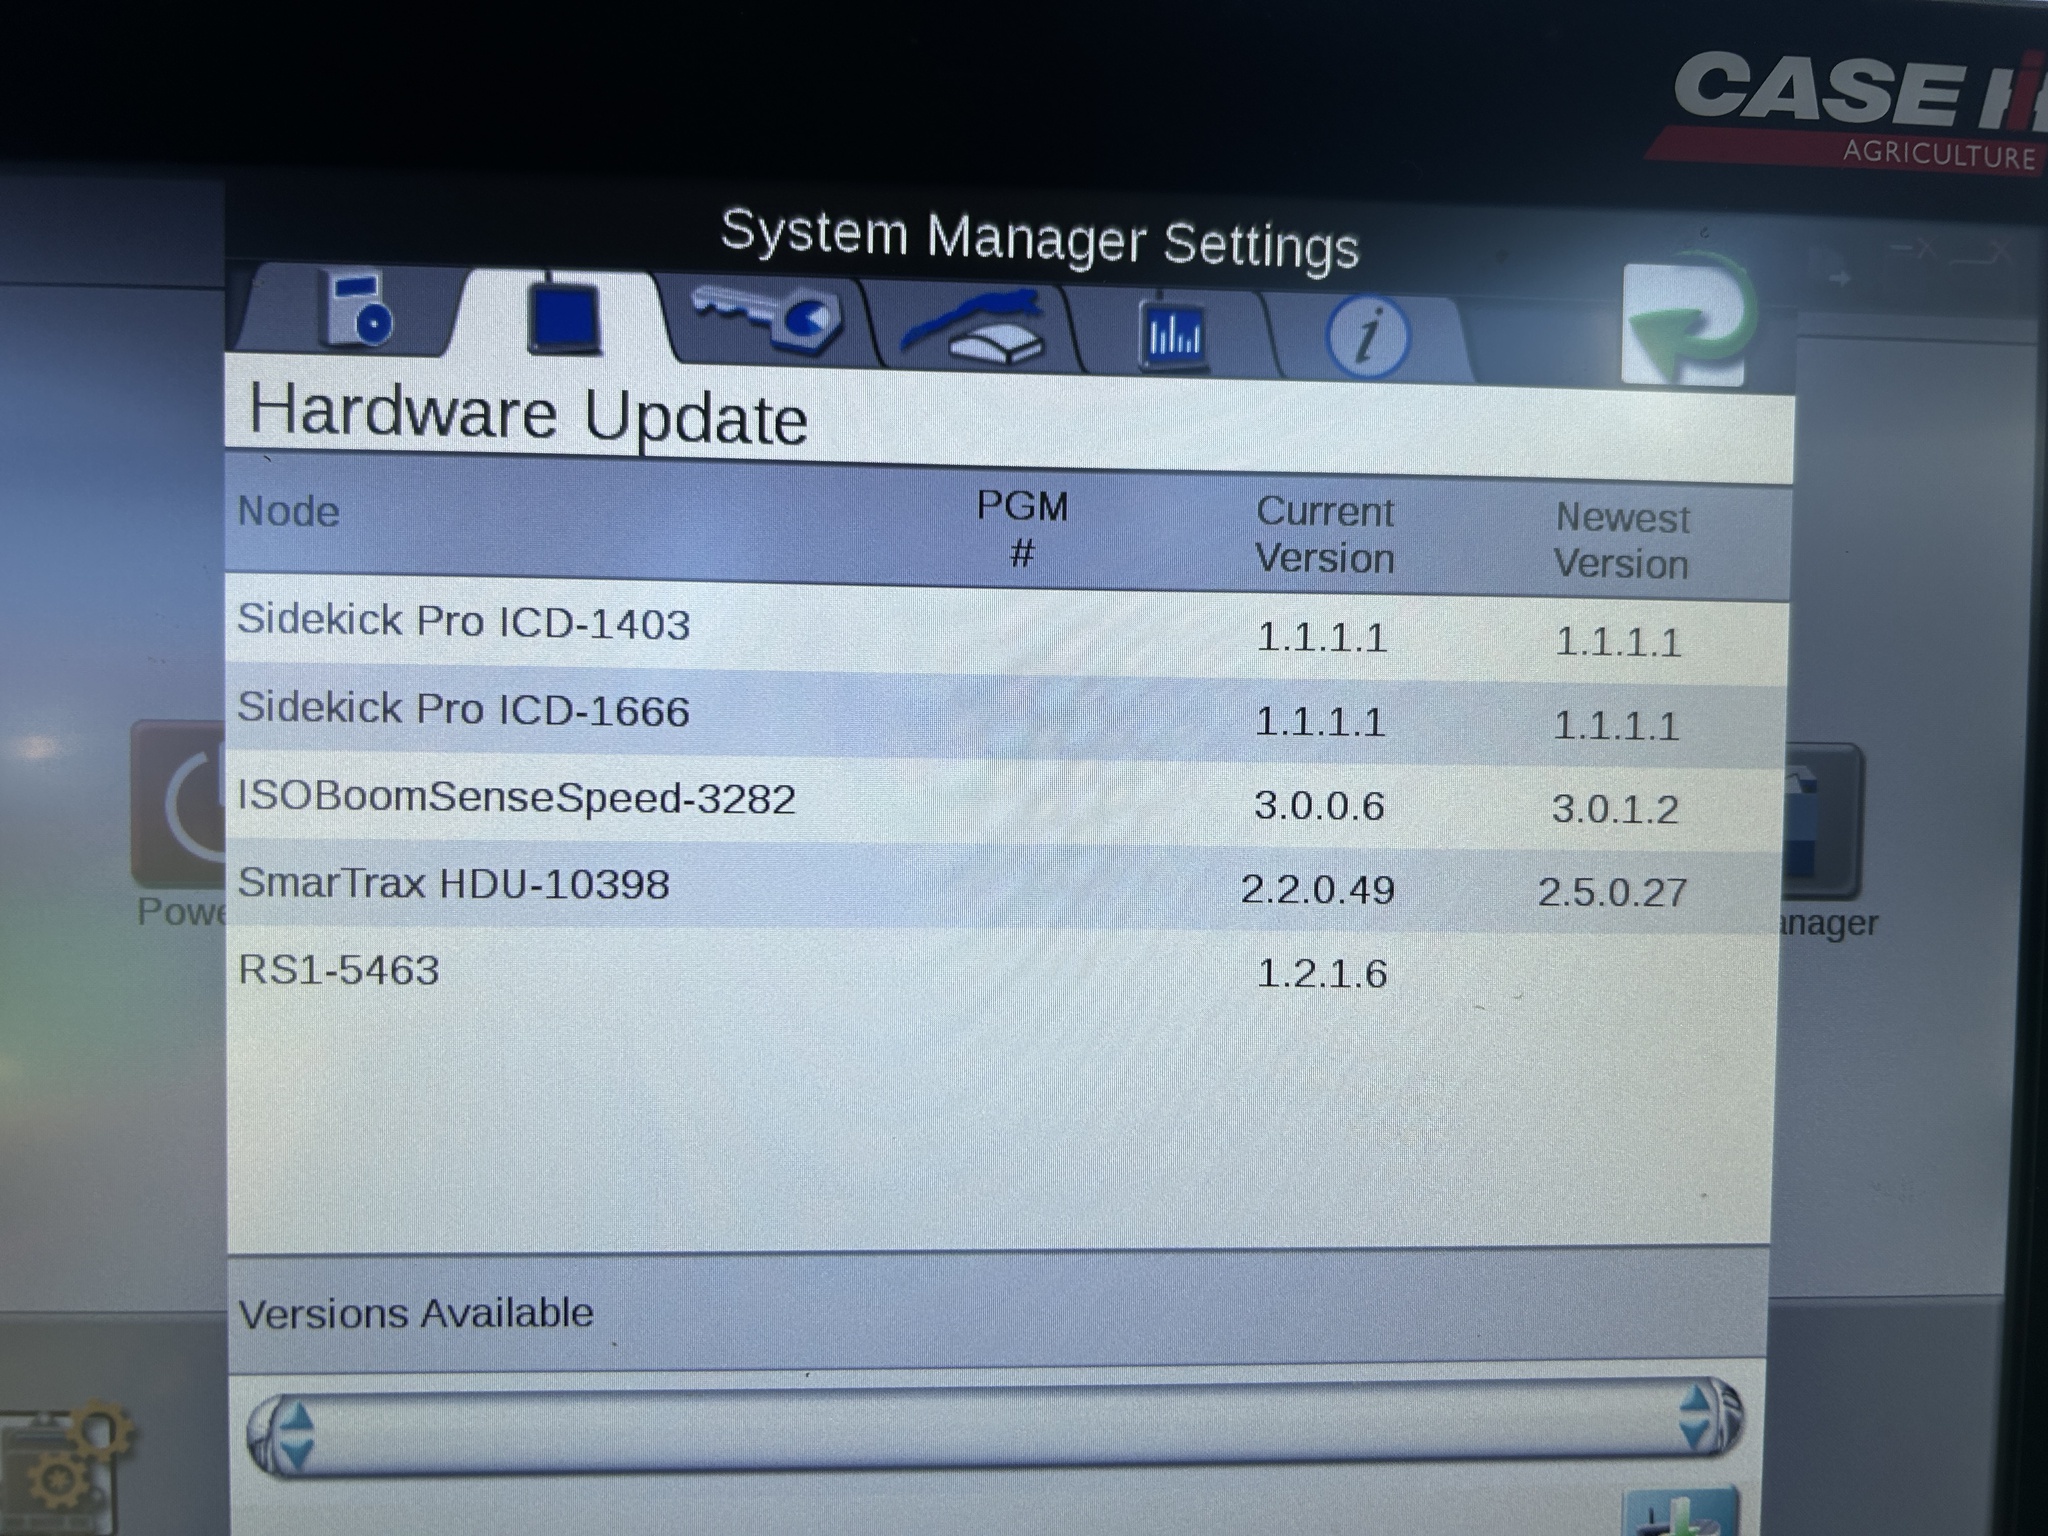Viewport: 2048px width, 1536px height.
Task: Click the gear settings icon at bottom left
Action: coord(68,1467)
